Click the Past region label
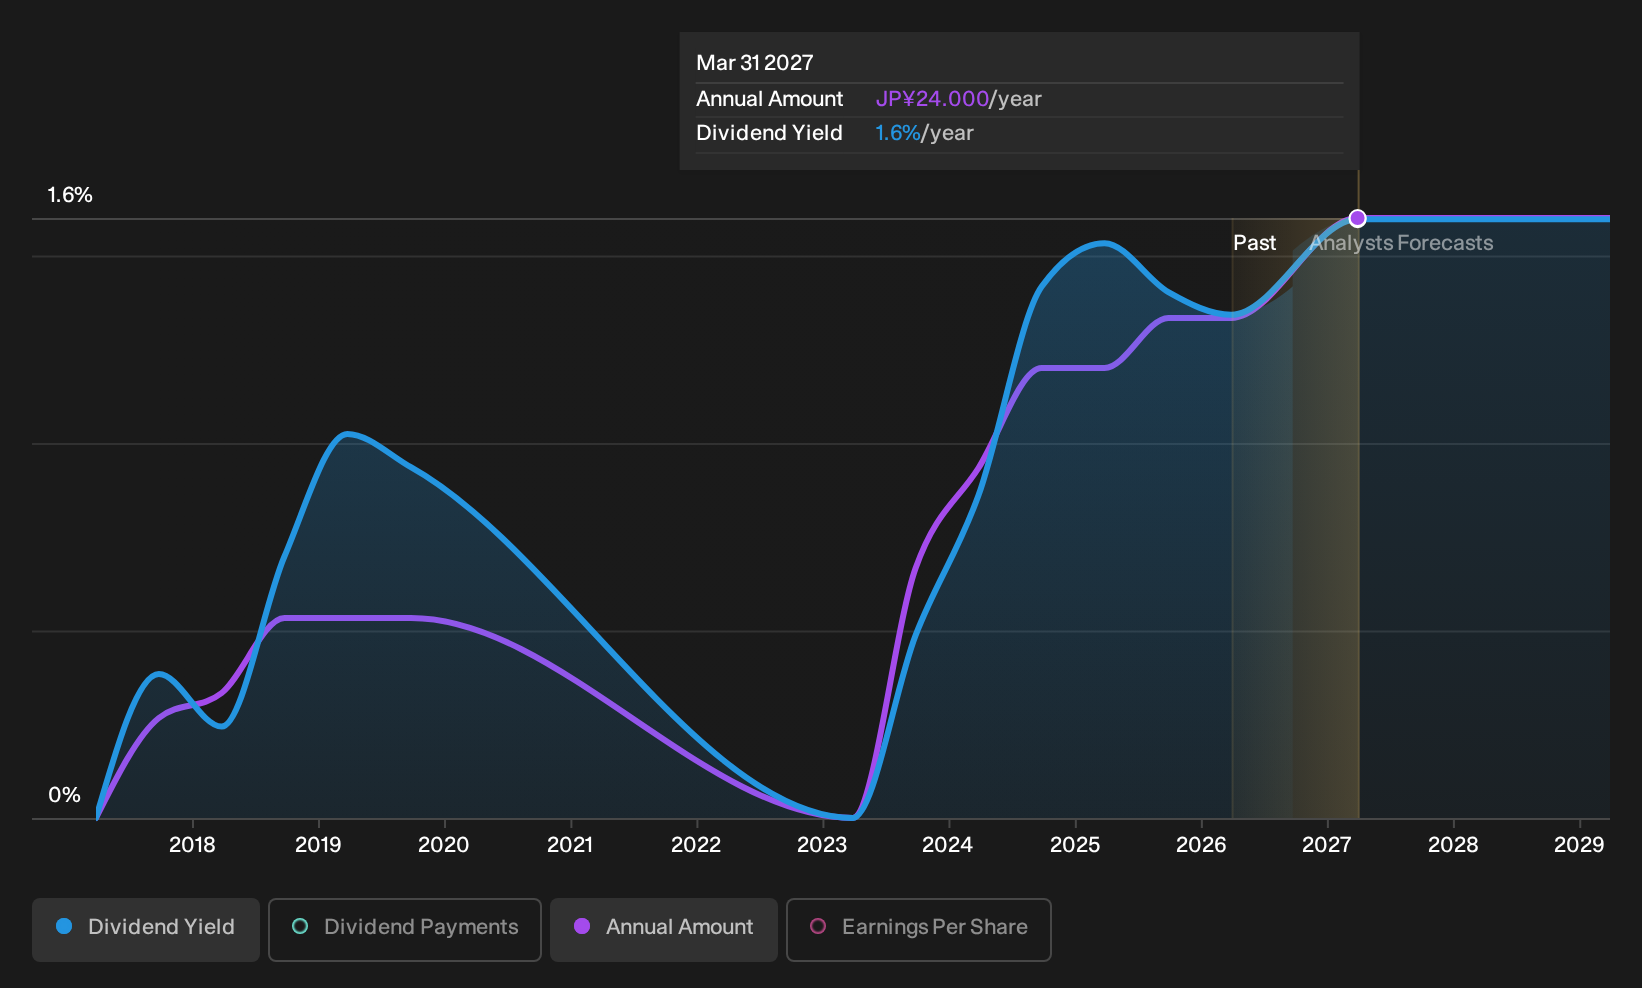 coord(1254,243)
